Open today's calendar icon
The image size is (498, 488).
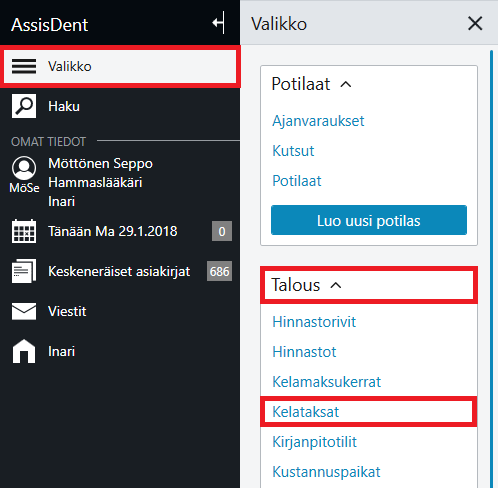tap(24, 231)
